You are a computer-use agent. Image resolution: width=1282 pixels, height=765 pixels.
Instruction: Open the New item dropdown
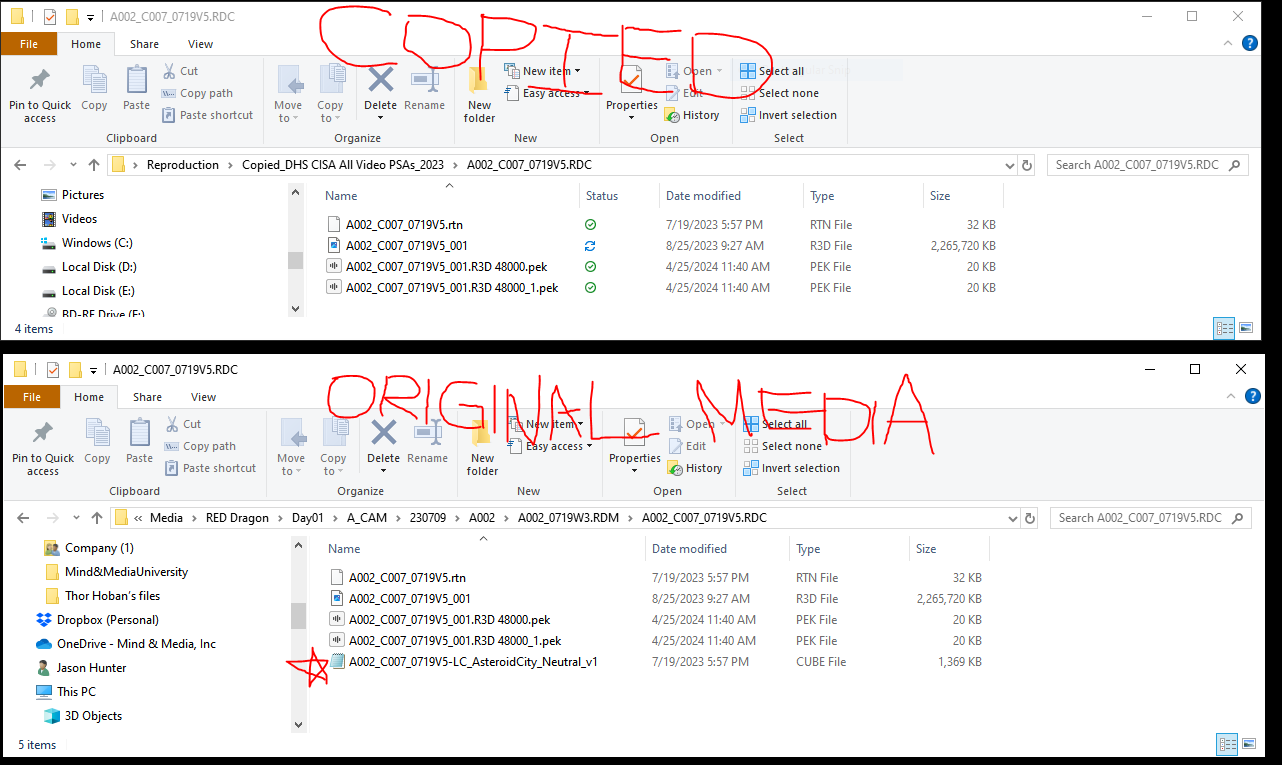pos(544,70)
